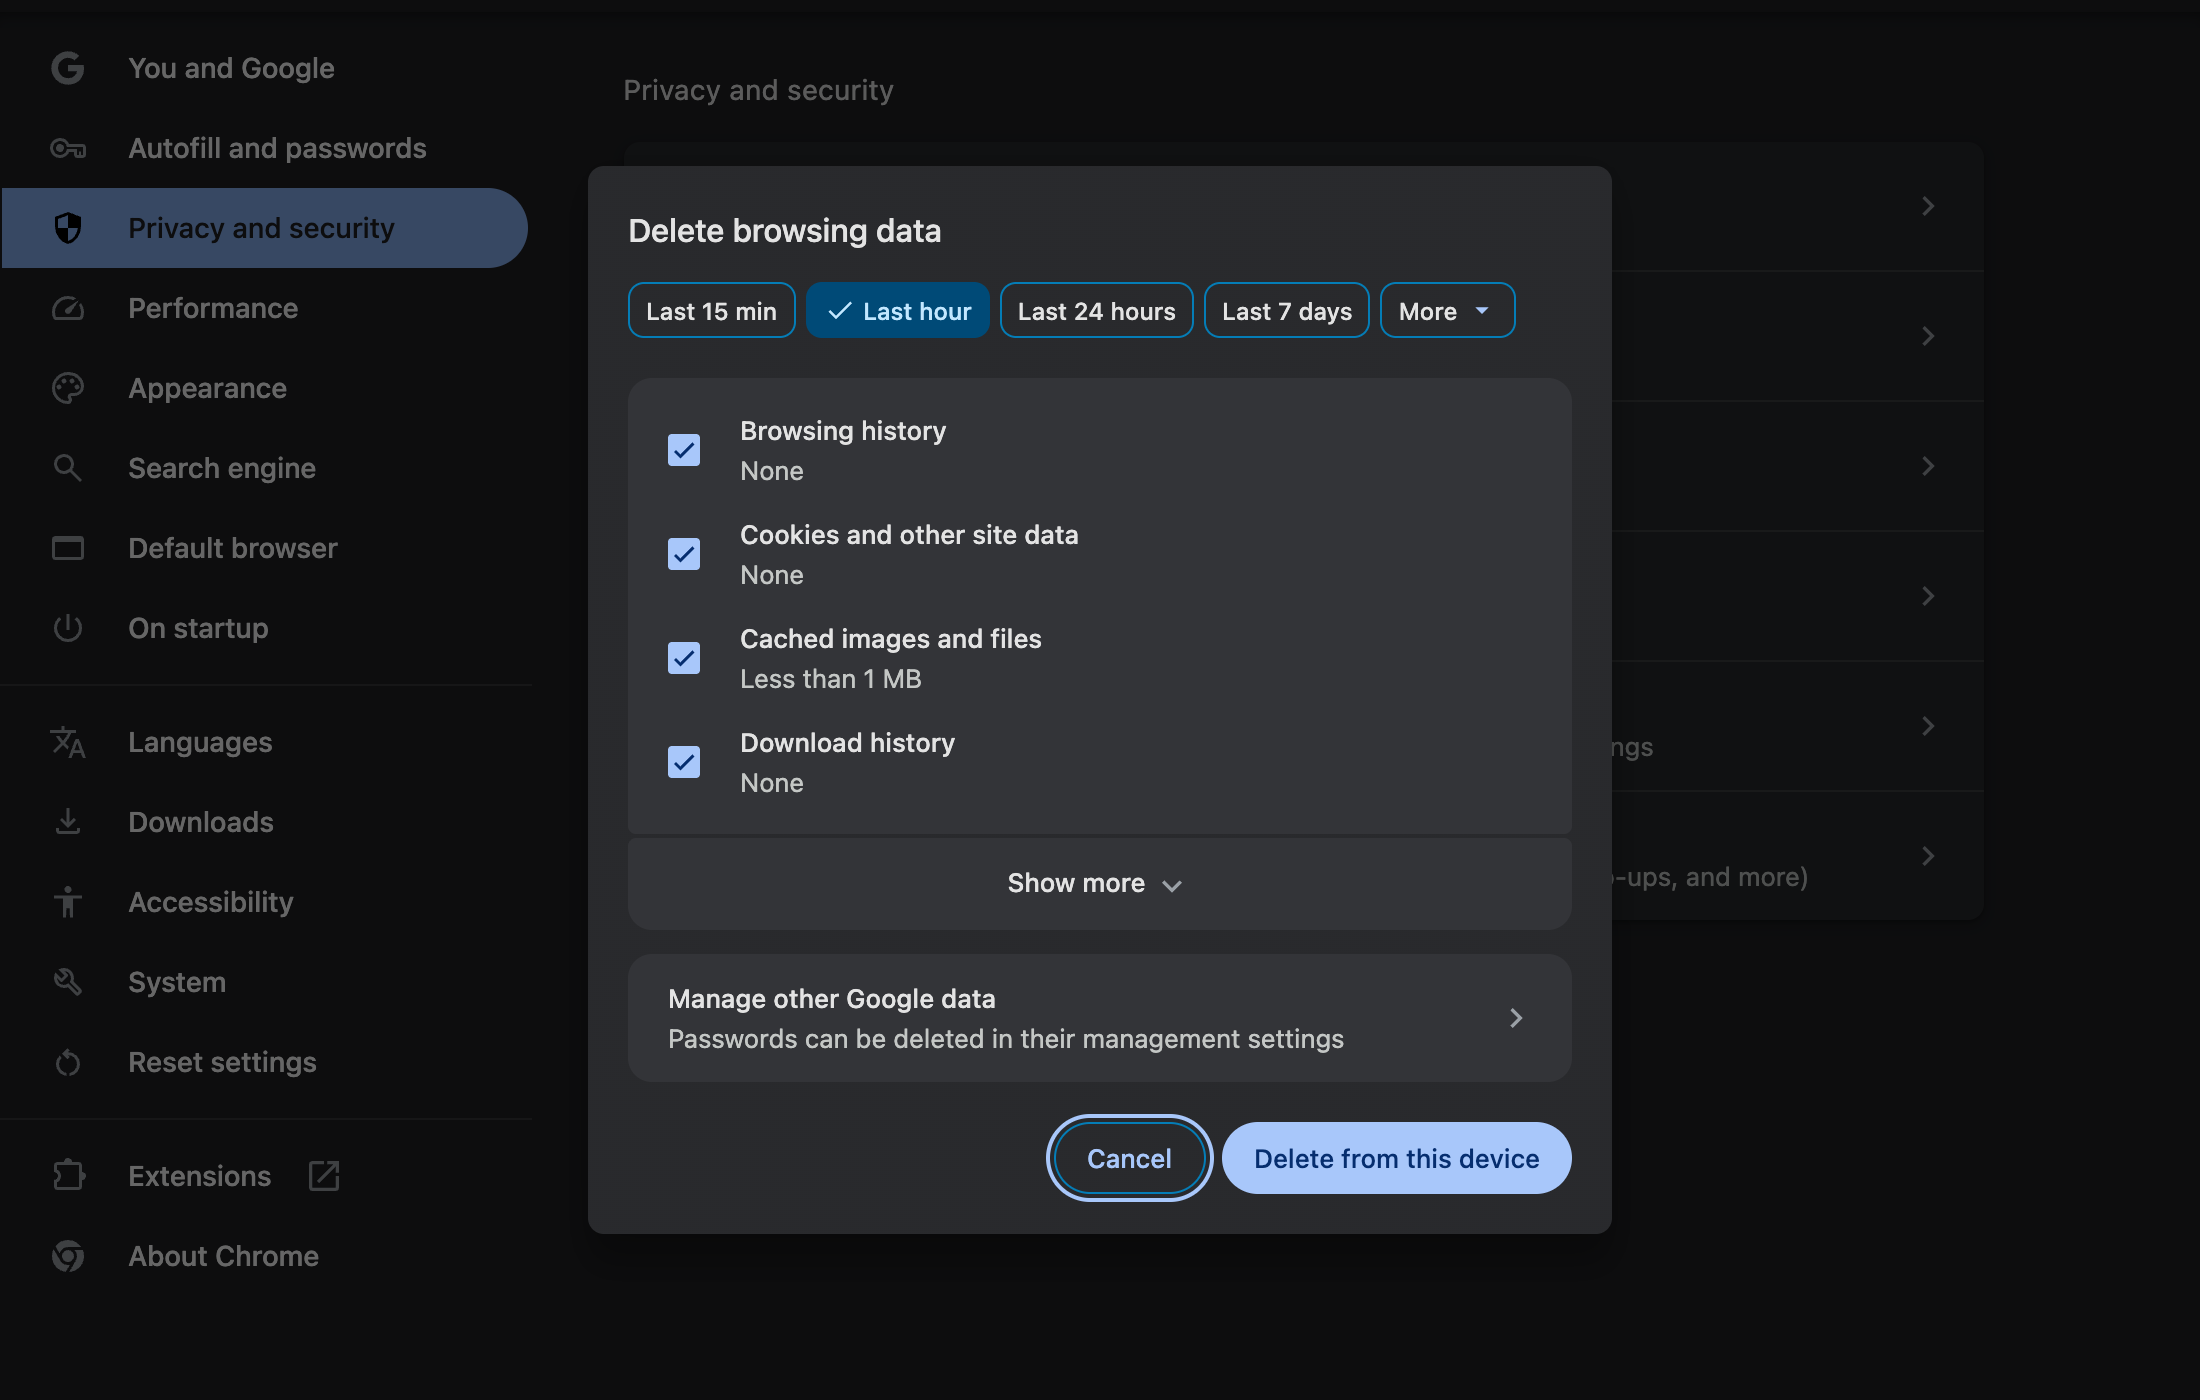Viewport: 2200px width, 1400px height.
Task: Click the 'Less than 1 MB' cache size text
Action: 831,679
